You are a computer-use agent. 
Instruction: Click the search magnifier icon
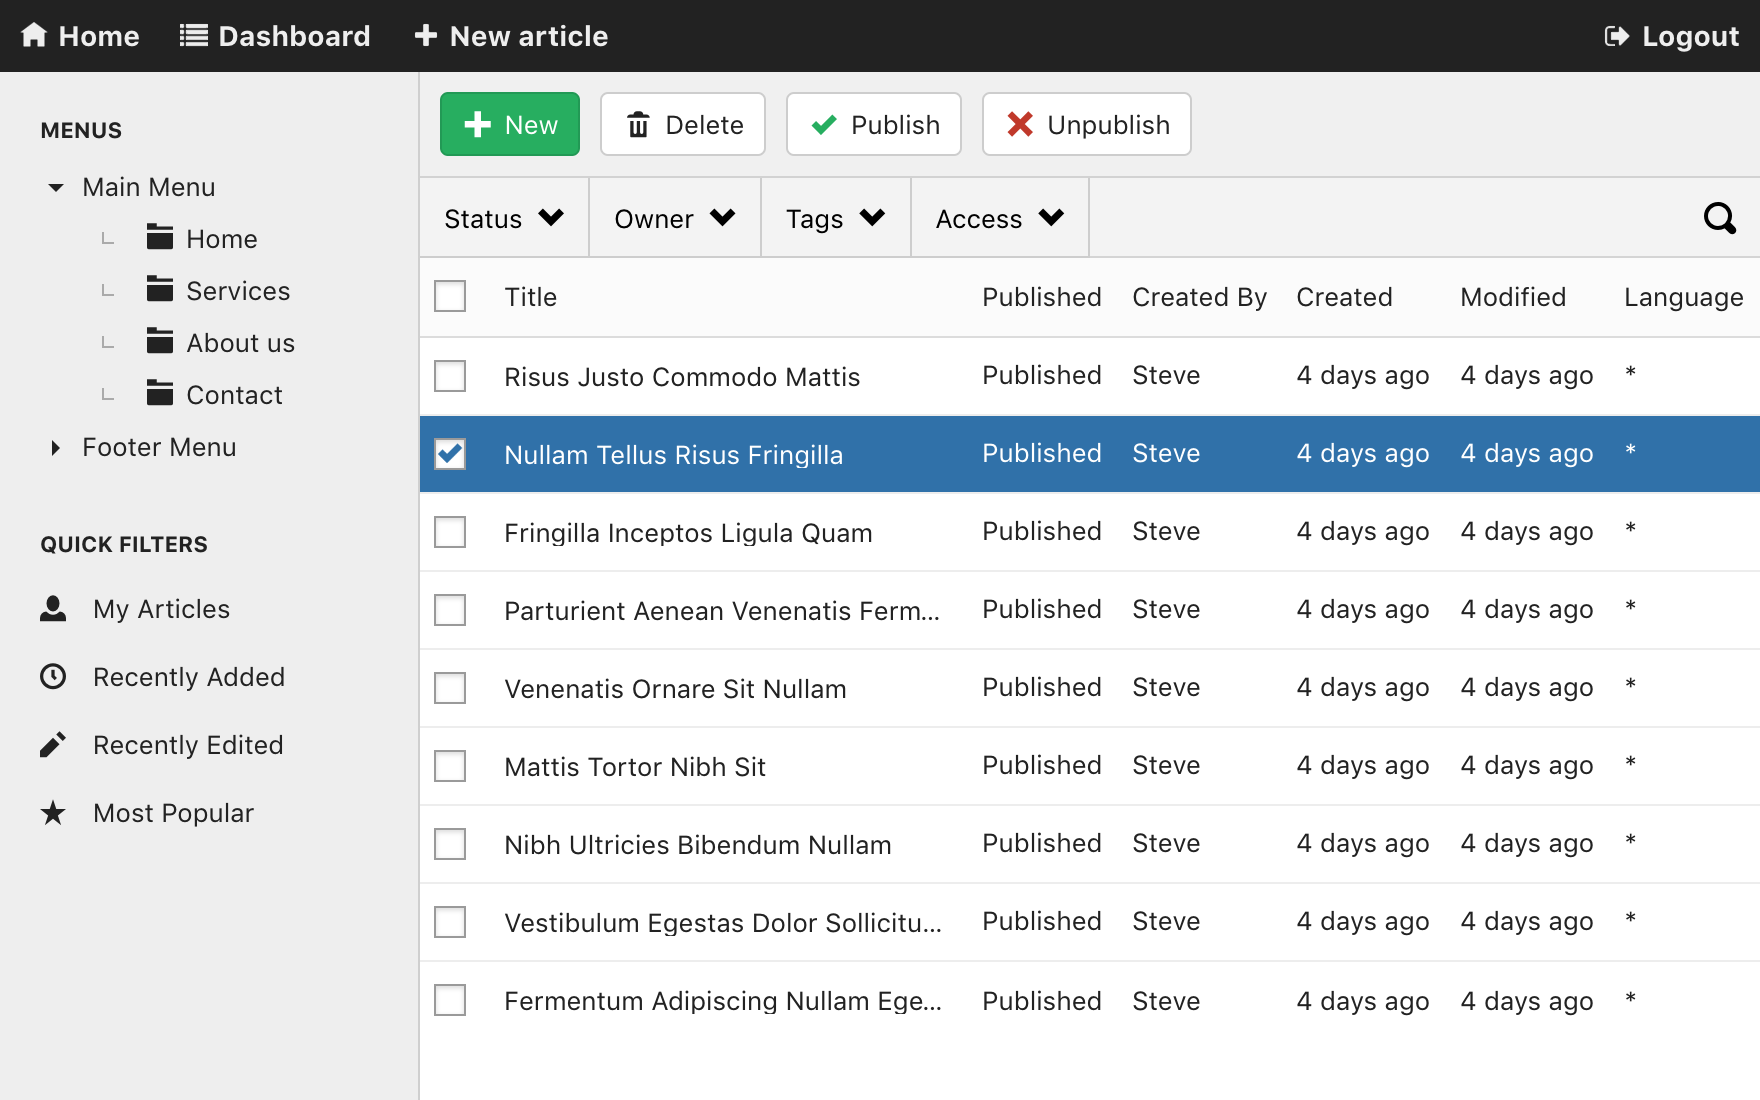point(1719,218)
